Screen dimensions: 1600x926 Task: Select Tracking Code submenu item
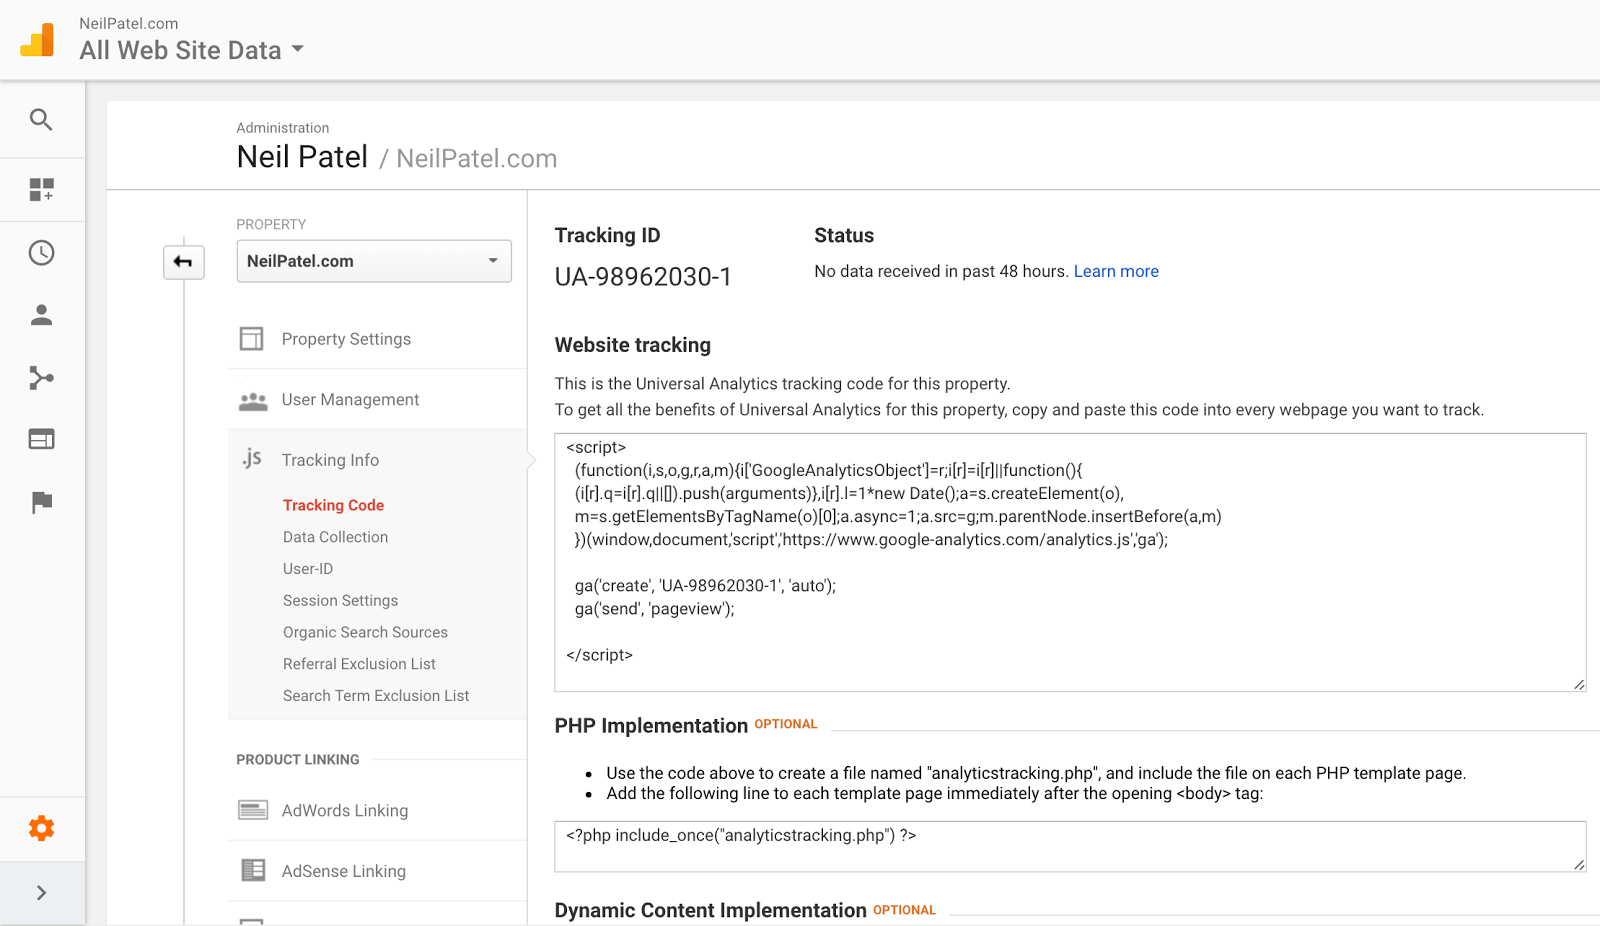coord(333,505)
